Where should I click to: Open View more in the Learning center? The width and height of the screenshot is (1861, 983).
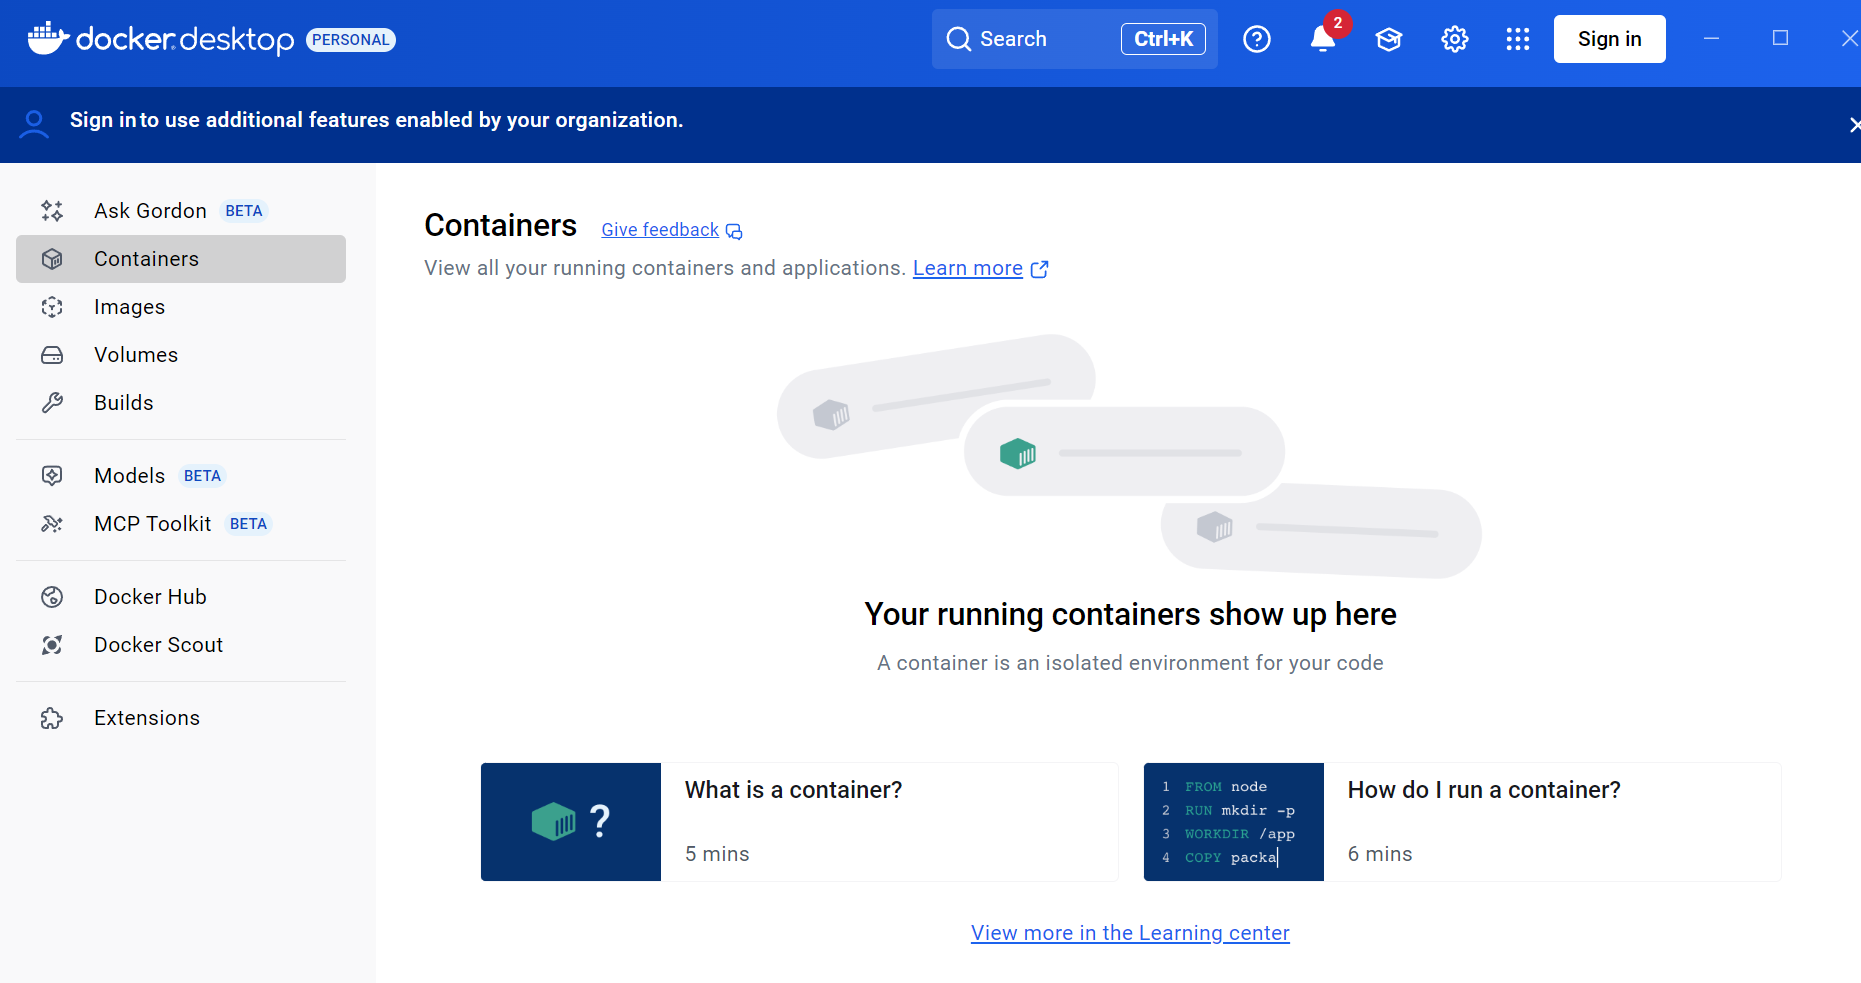1130,933
